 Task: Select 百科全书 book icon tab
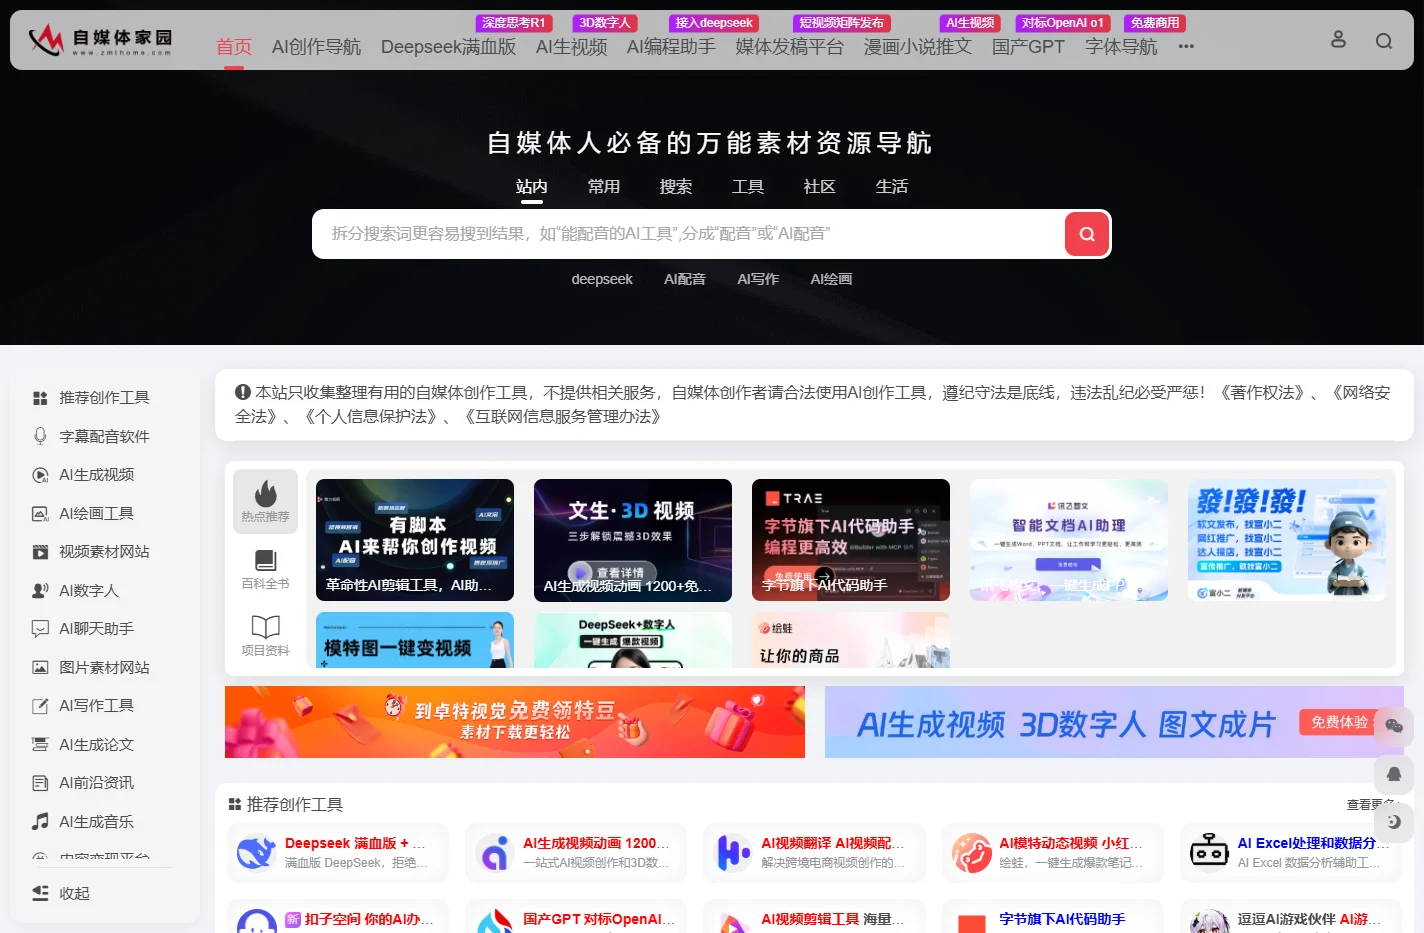[266, 569]
